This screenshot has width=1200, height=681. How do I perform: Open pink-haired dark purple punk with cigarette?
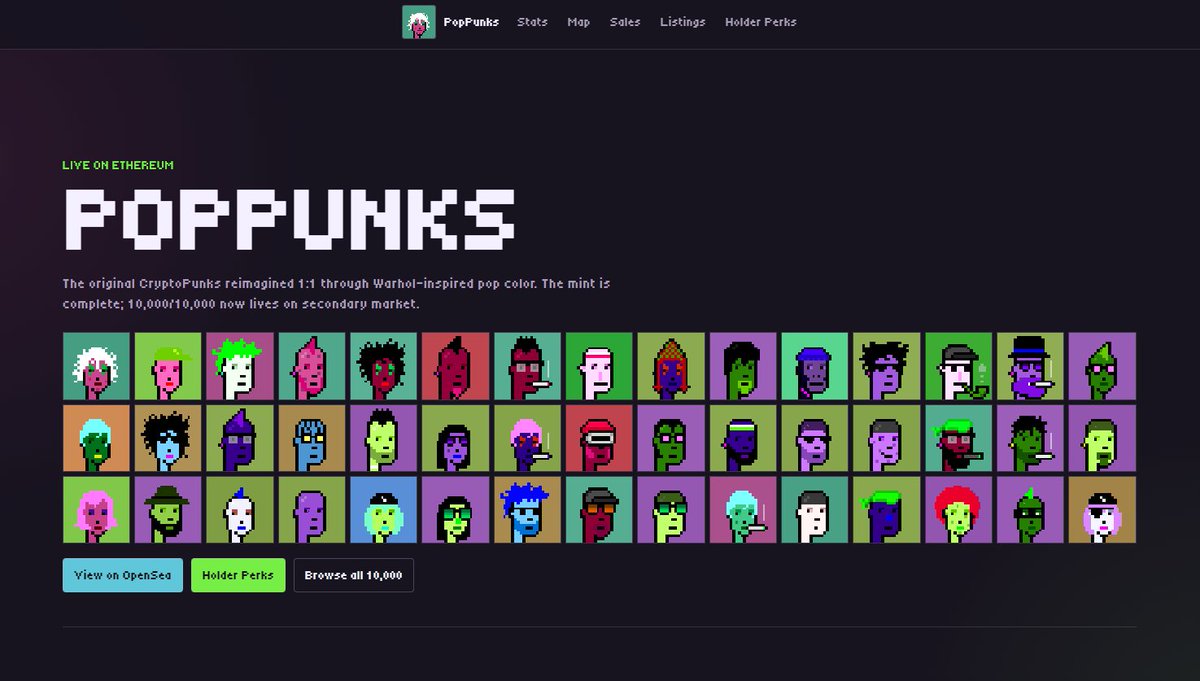pyautogui.click(x=527, y=438)
